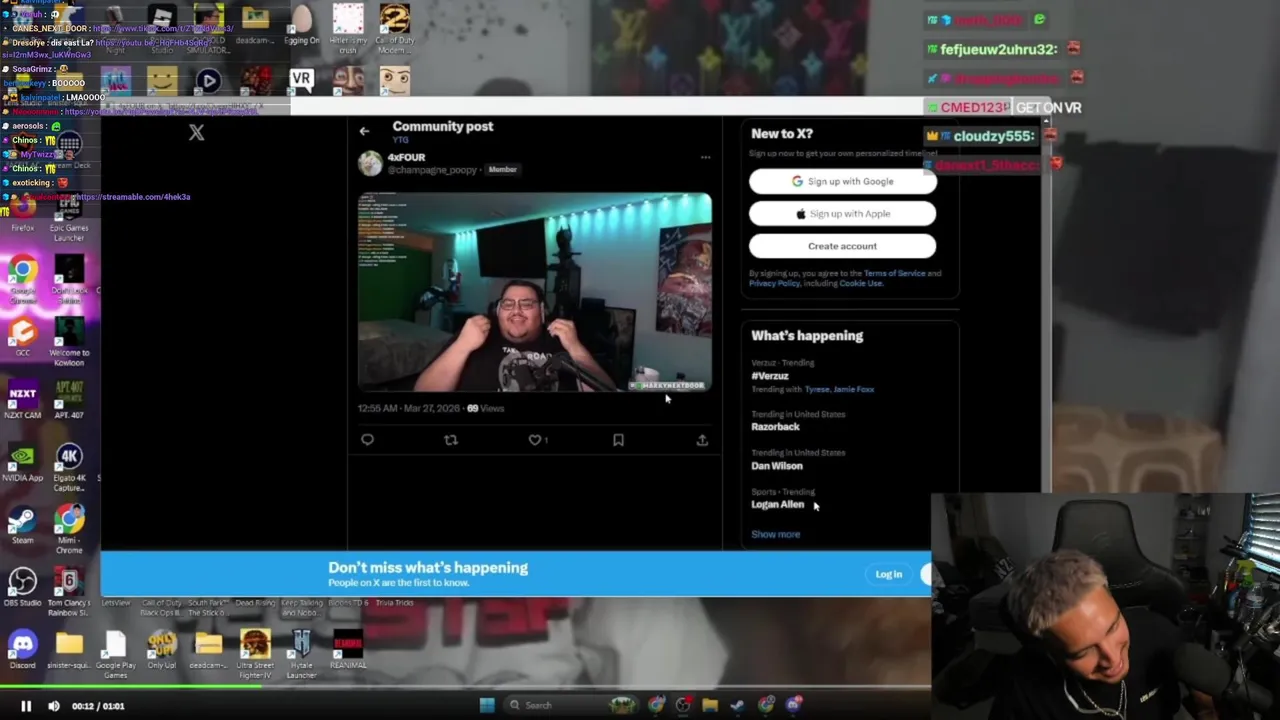
Task: Open Discord from the taskbar
Action: pyautogui.click(x=793, y=705)
